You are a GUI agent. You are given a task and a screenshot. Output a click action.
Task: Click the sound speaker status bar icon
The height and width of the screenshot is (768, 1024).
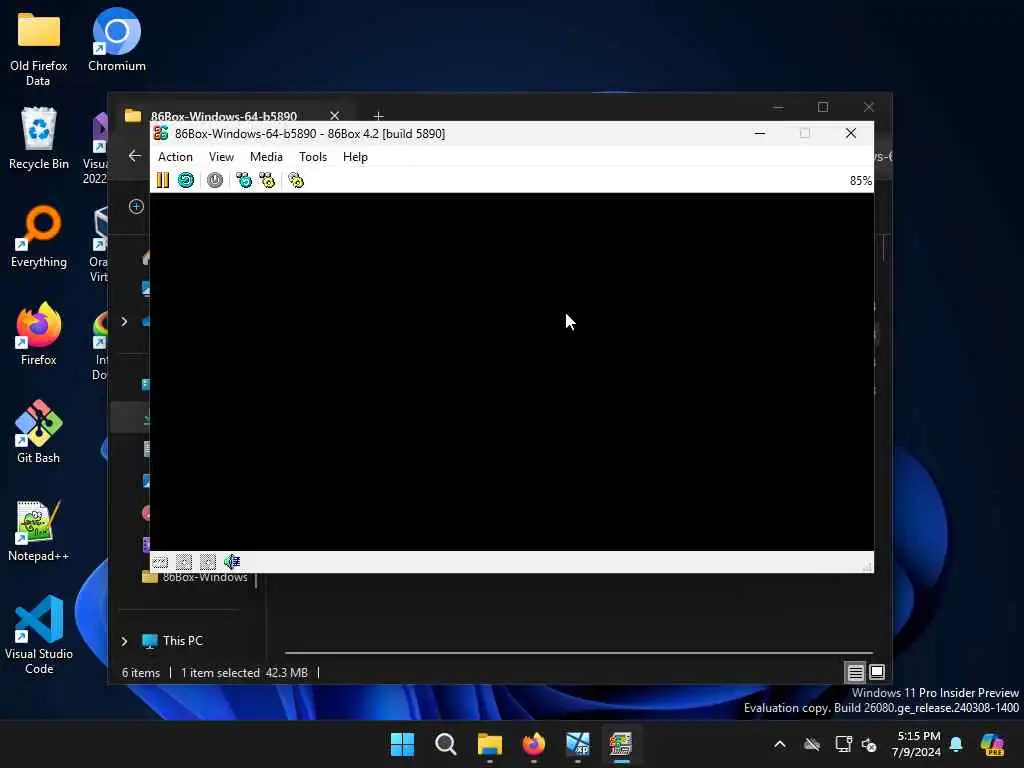tap(232, 562)
